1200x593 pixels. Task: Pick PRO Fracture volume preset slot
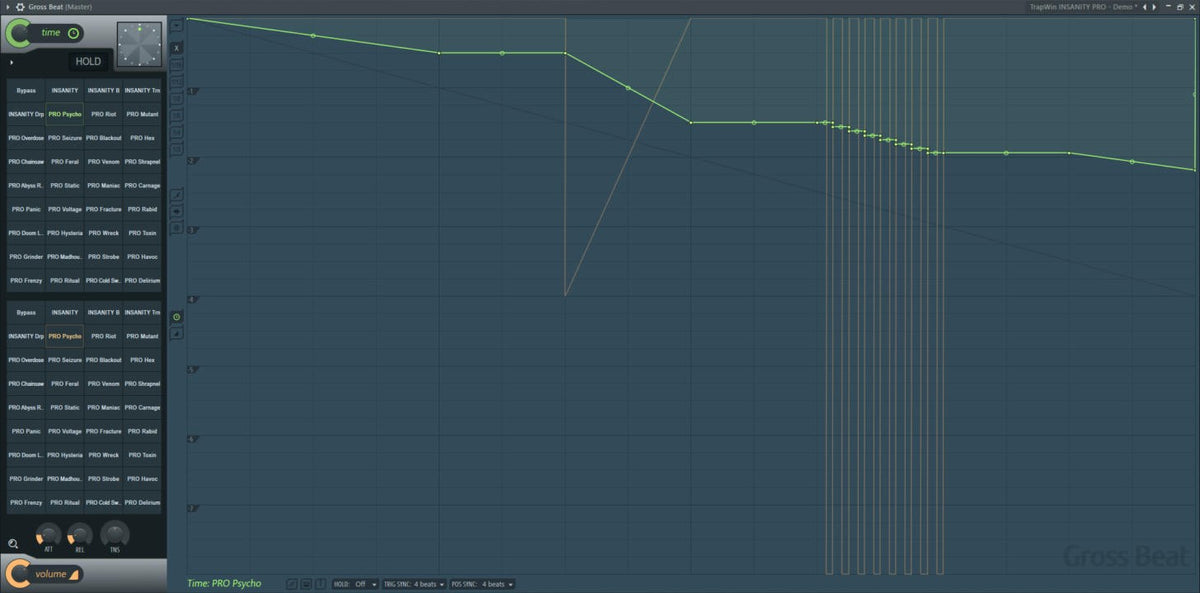[103, 432]
